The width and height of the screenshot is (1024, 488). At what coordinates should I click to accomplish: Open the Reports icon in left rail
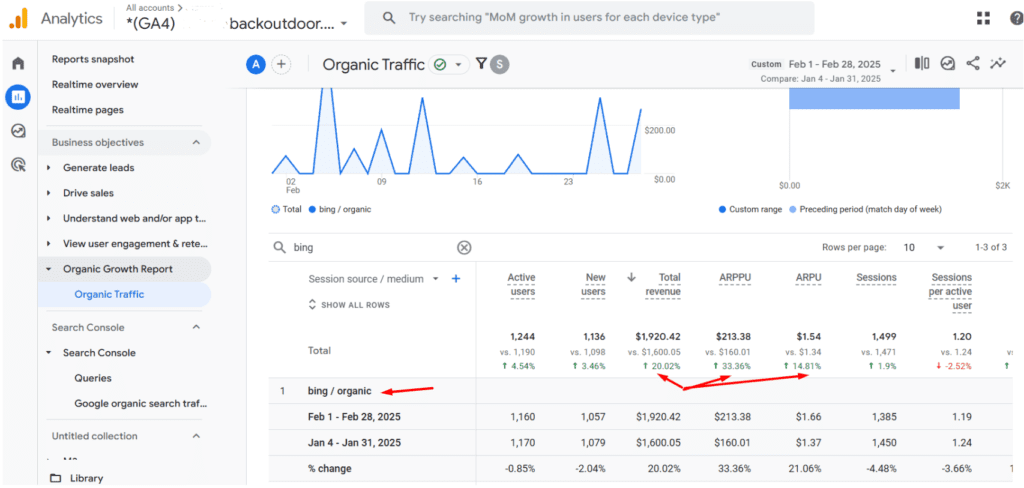pyautogui.click(x=17, y=97)
